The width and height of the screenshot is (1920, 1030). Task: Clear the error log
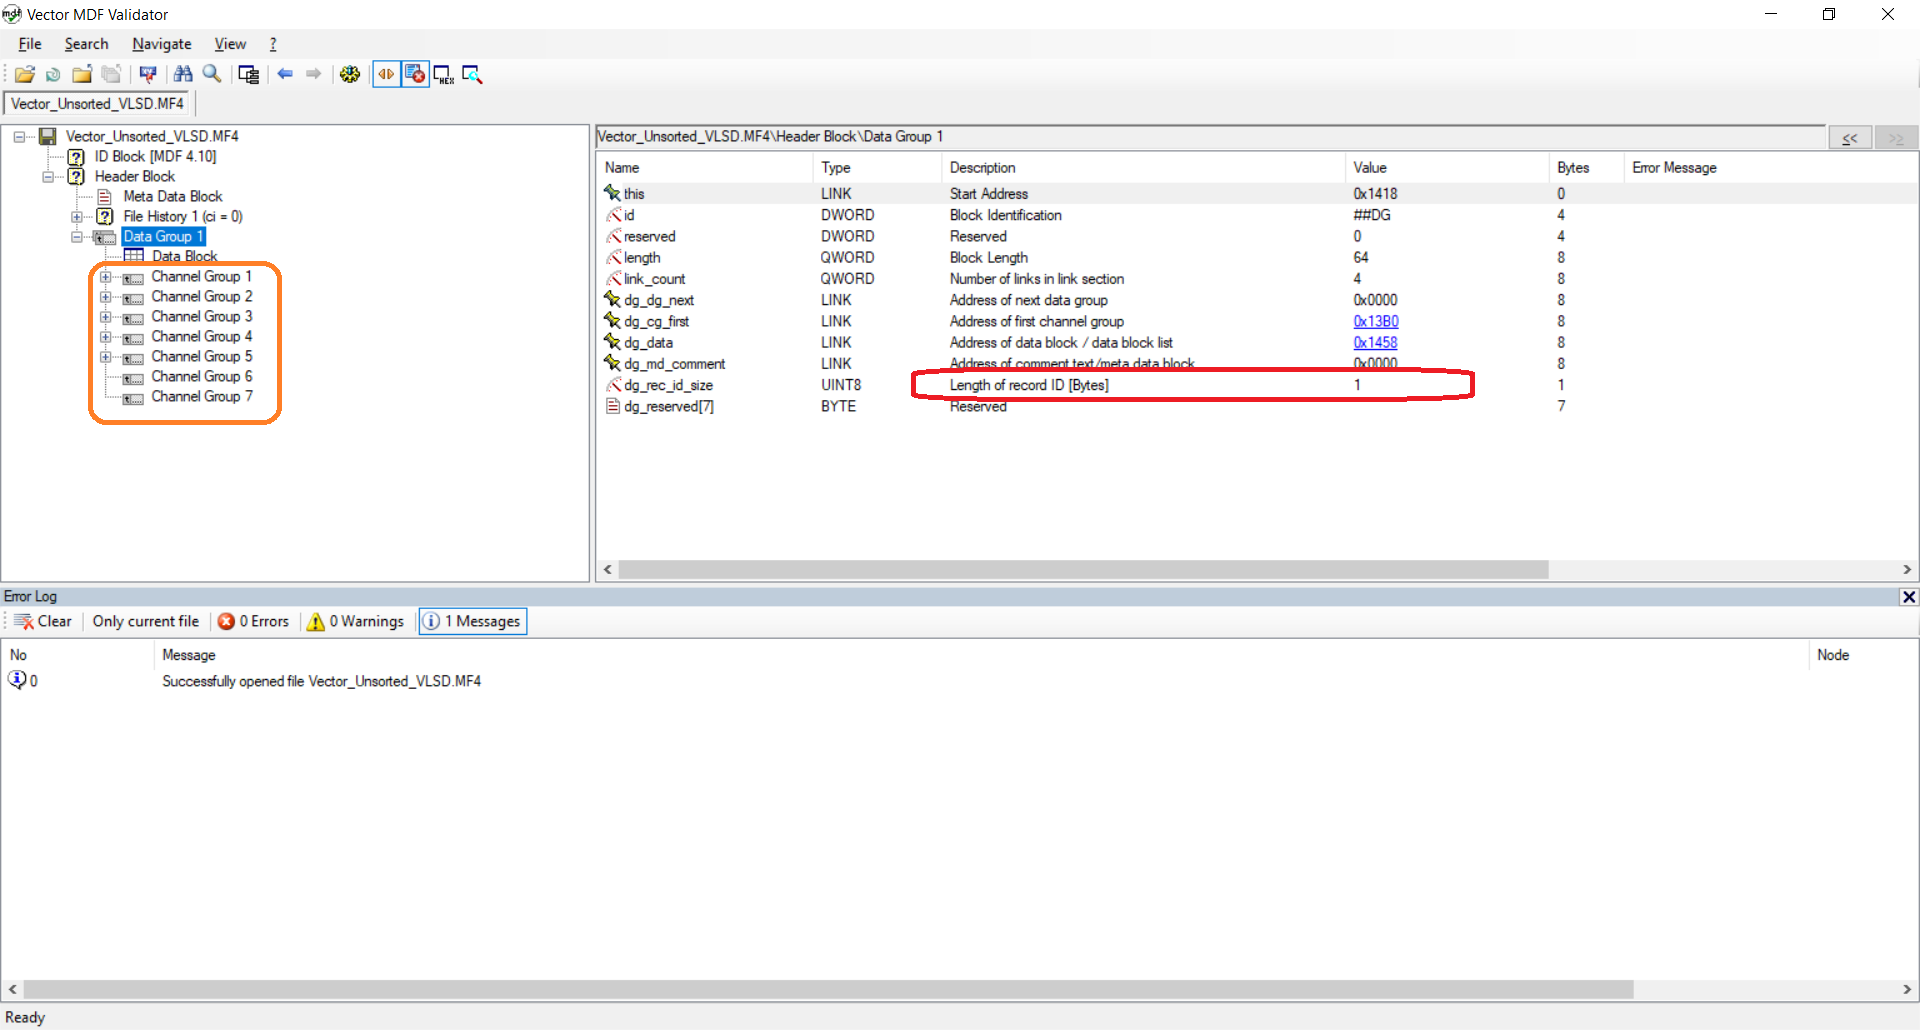(x=43, y=621)
